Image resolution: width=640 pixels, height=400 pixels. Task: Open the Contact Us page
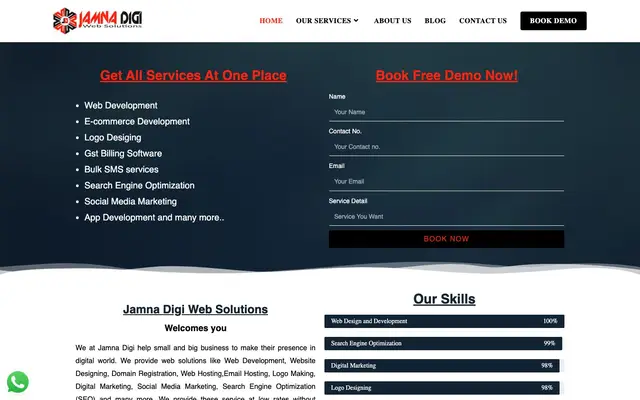tap(483, 21)
